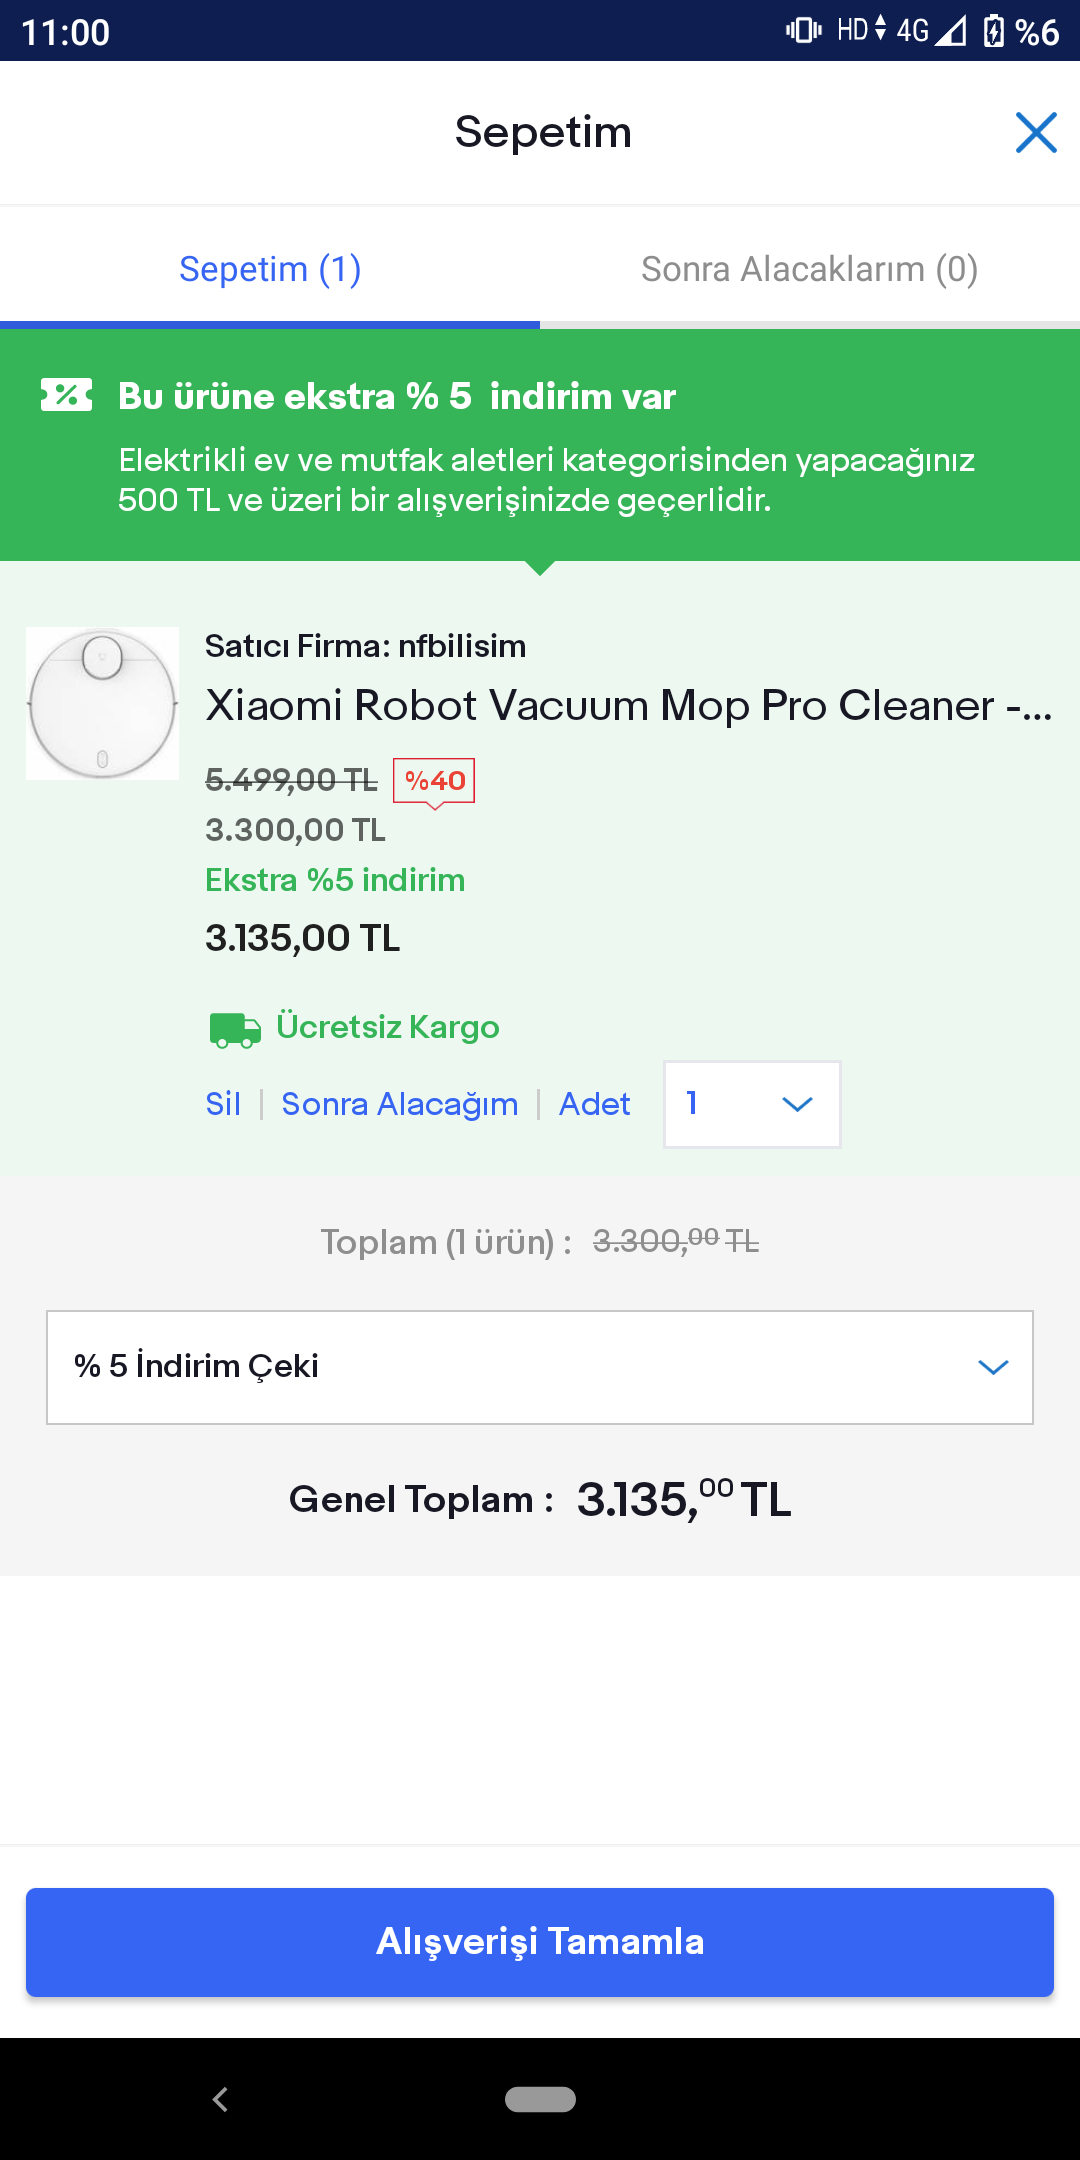Tap the red %40 discount badge
Screen dimensions: 1080x2160
434,781
